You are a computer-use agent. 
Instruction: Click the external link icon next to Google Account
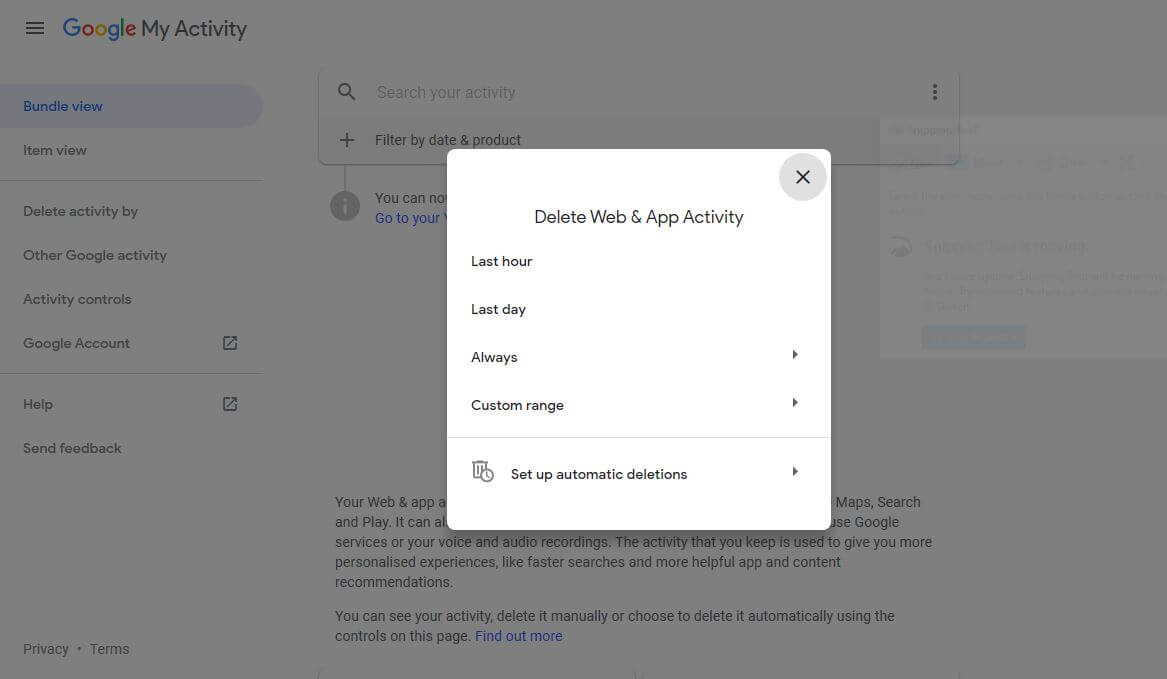coord(230,343)
